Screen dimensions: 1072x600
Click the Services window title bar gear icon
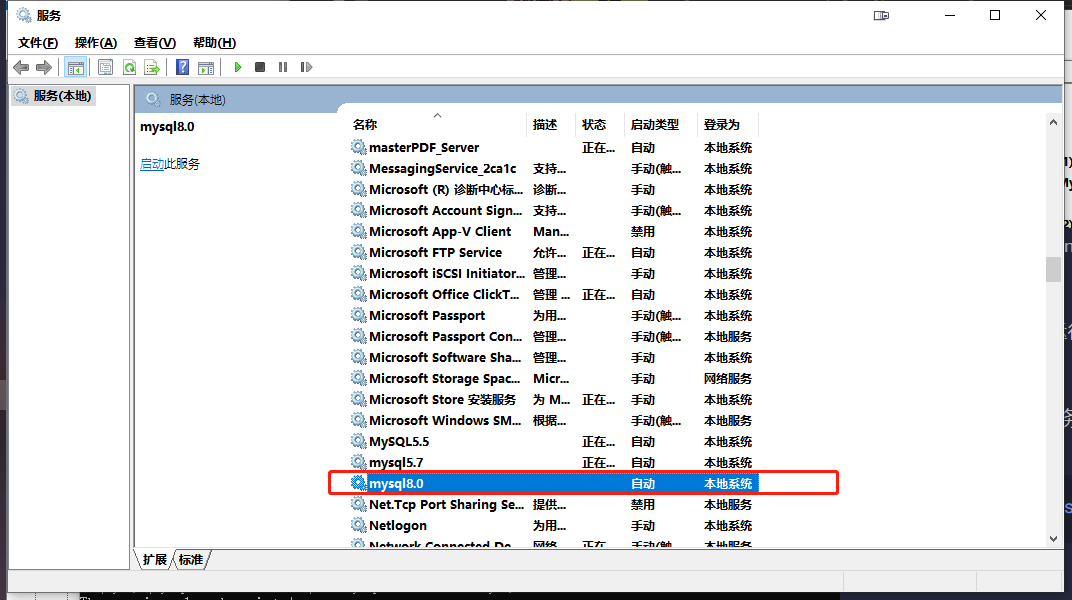[23, 15]
